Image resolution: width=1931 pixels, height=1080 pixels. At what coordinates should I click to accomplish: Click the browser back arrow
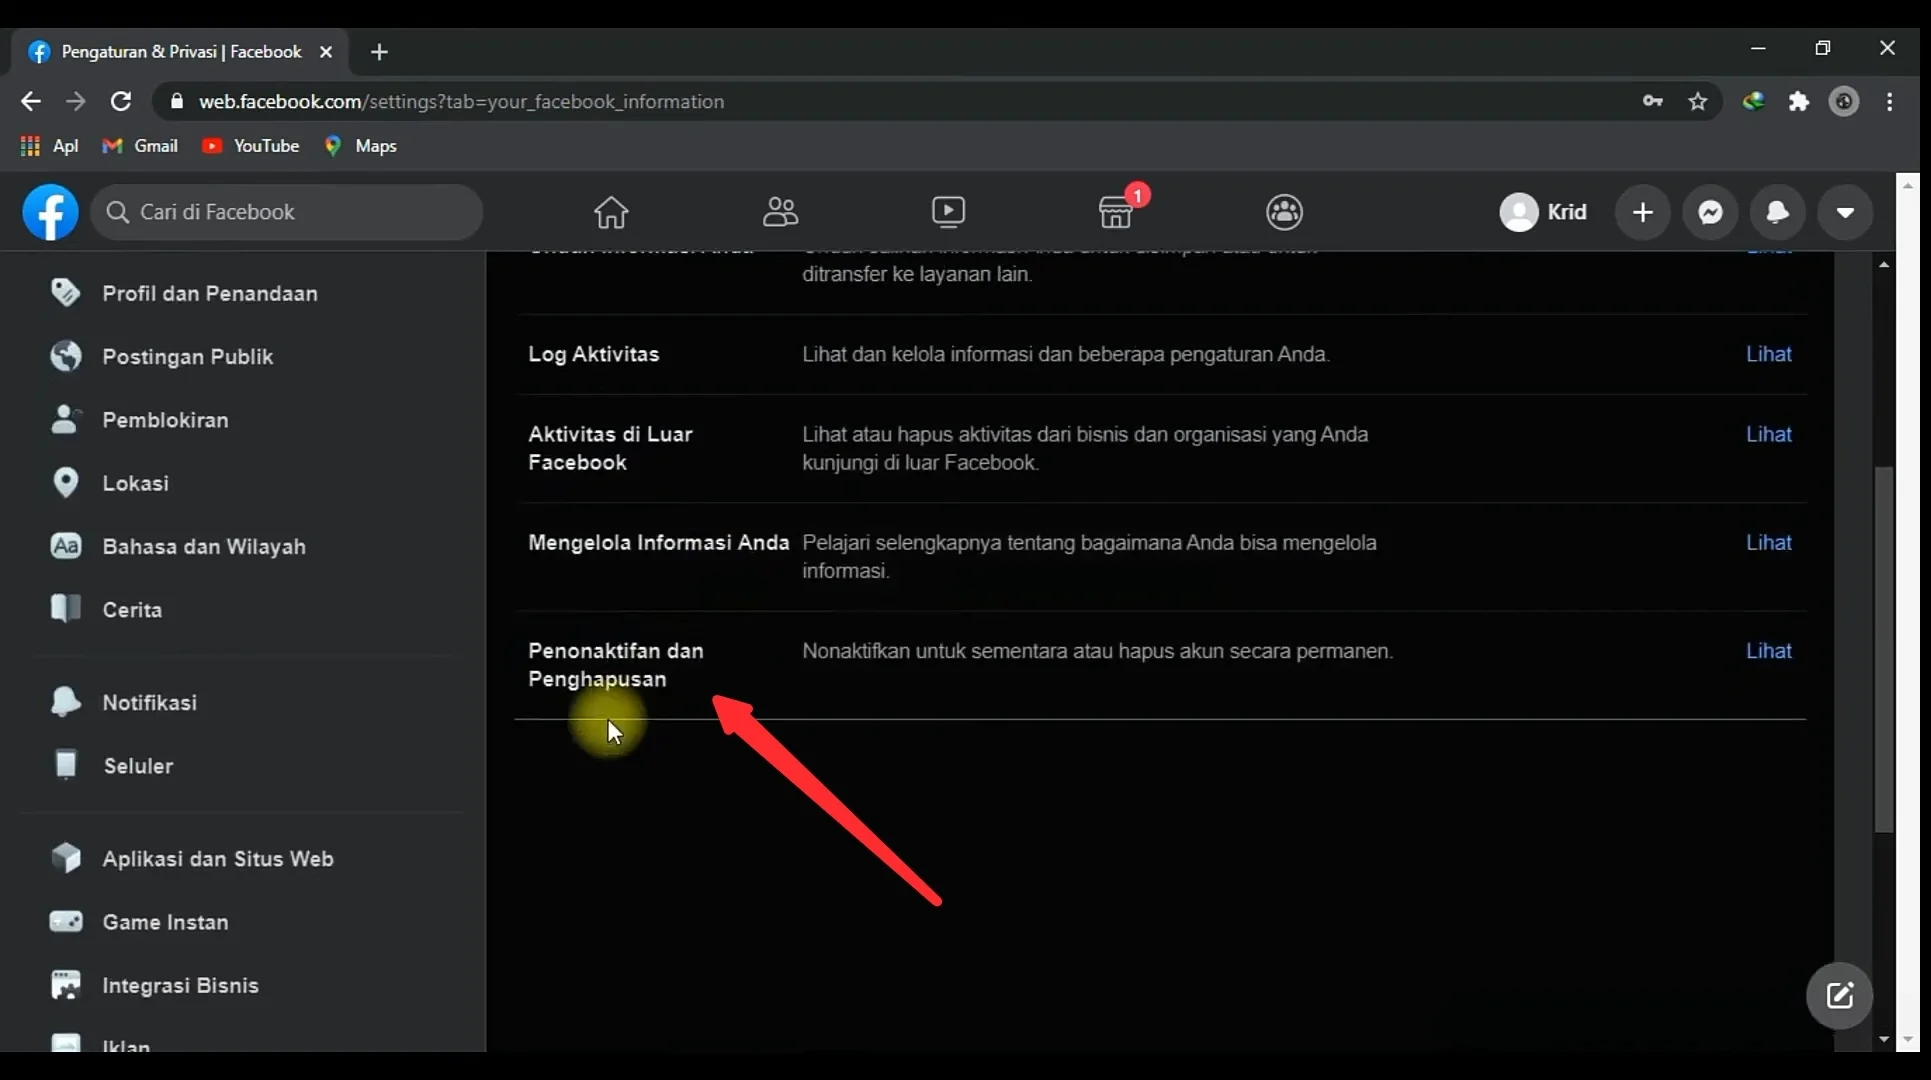click(x=31, y=101)
